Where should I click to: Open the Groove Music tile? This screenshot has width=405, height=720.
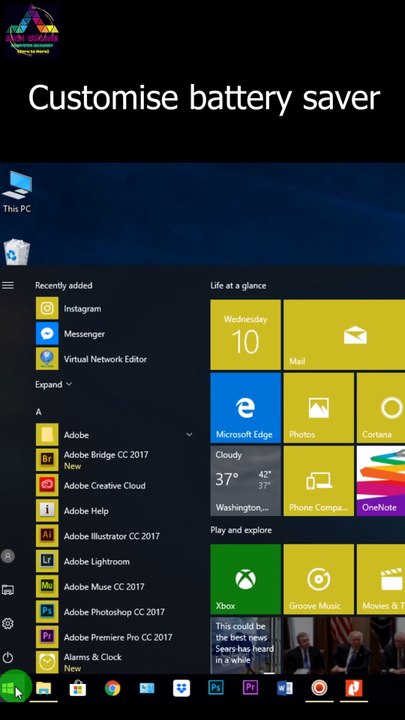319,579
